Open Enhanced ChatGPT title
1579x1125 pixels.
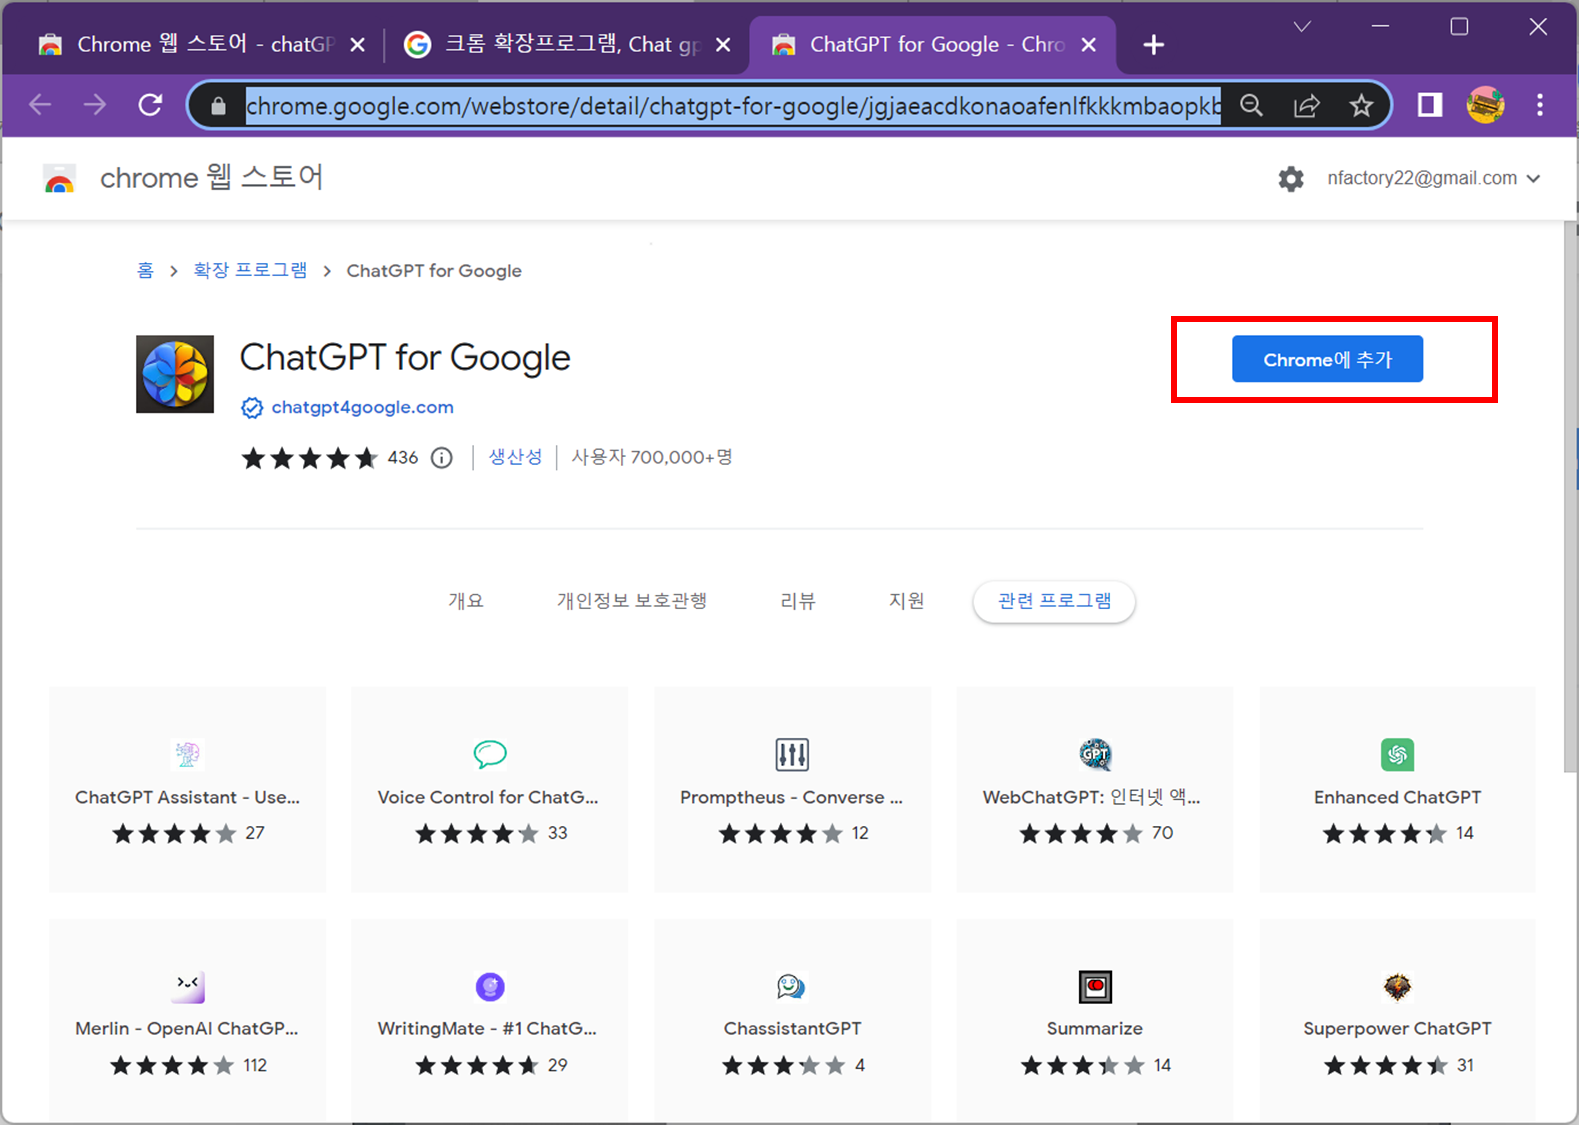pos(1397,798)
